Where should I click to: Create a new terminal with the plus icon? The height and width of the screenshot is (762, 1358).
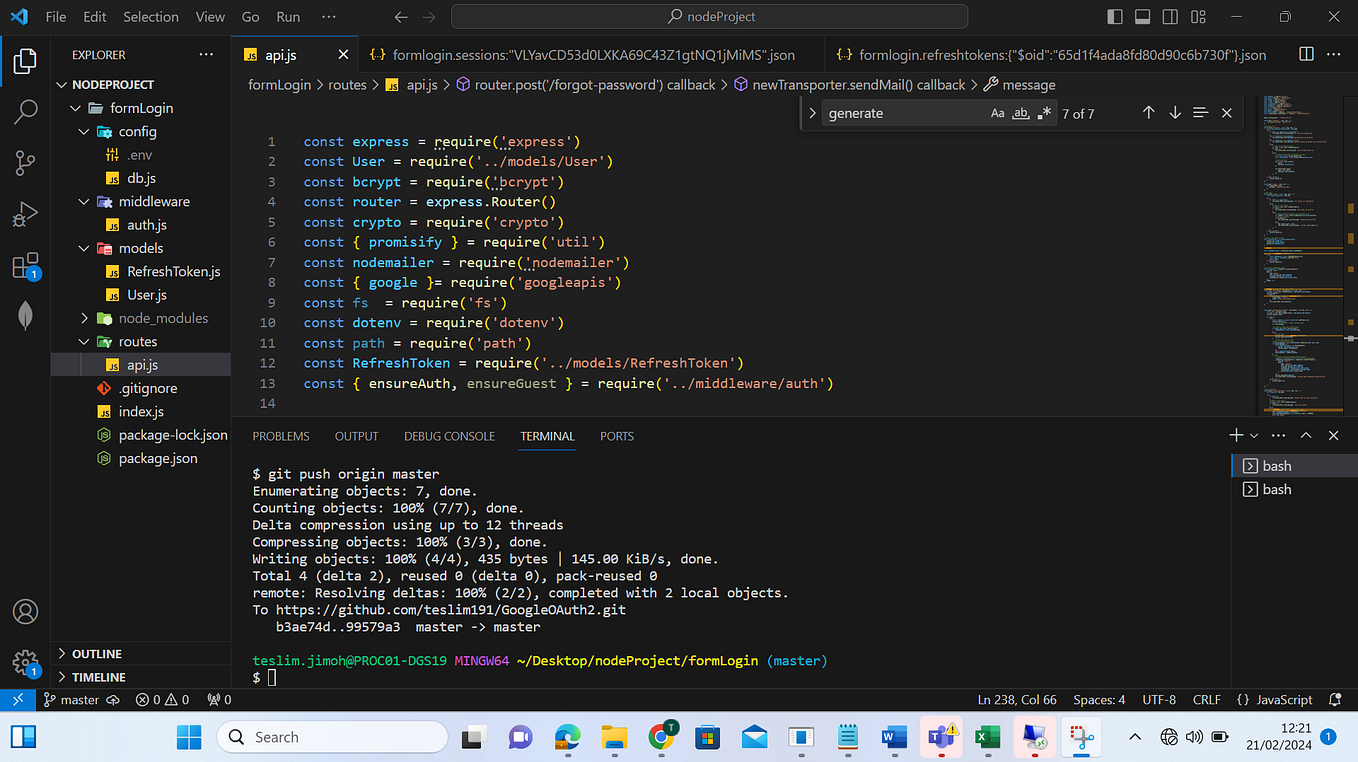pos(1236,434)
